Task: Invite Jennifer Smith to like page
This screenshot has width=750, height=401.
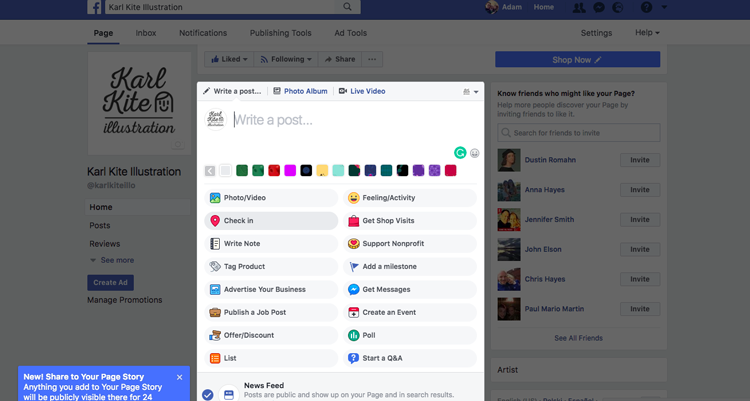Action: click(640, 220)
